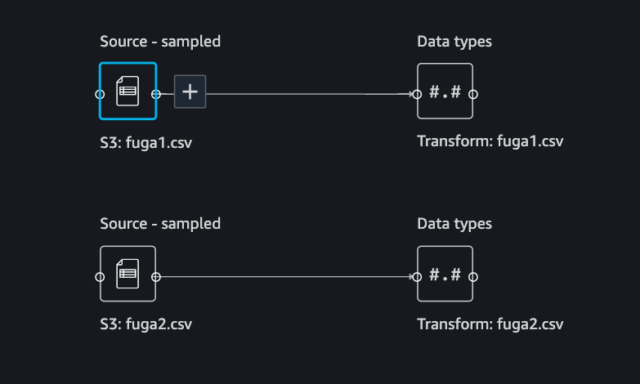Click 'Data types' title above fuga1.csv transform

(x=455, y=42)
